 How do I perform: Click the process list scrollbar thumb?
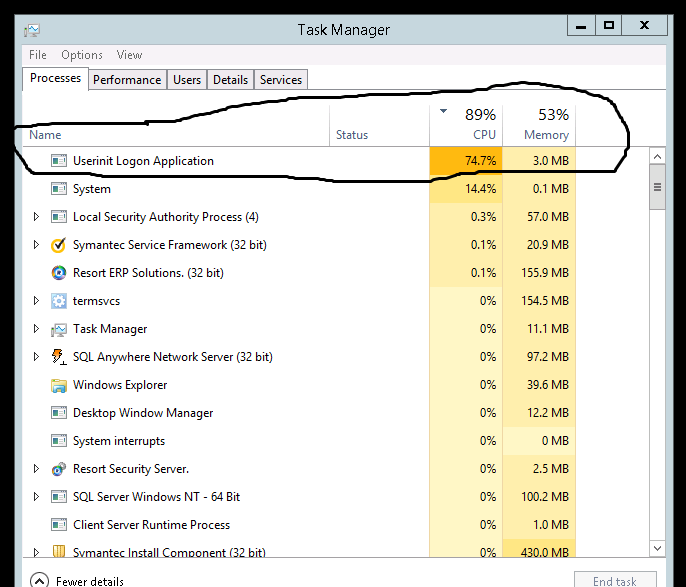[x=658, y=187]
